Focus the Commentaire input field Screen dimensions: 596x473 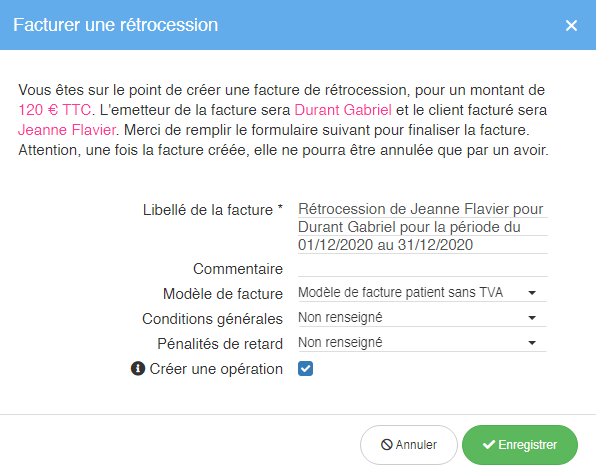tap(423, 269)
